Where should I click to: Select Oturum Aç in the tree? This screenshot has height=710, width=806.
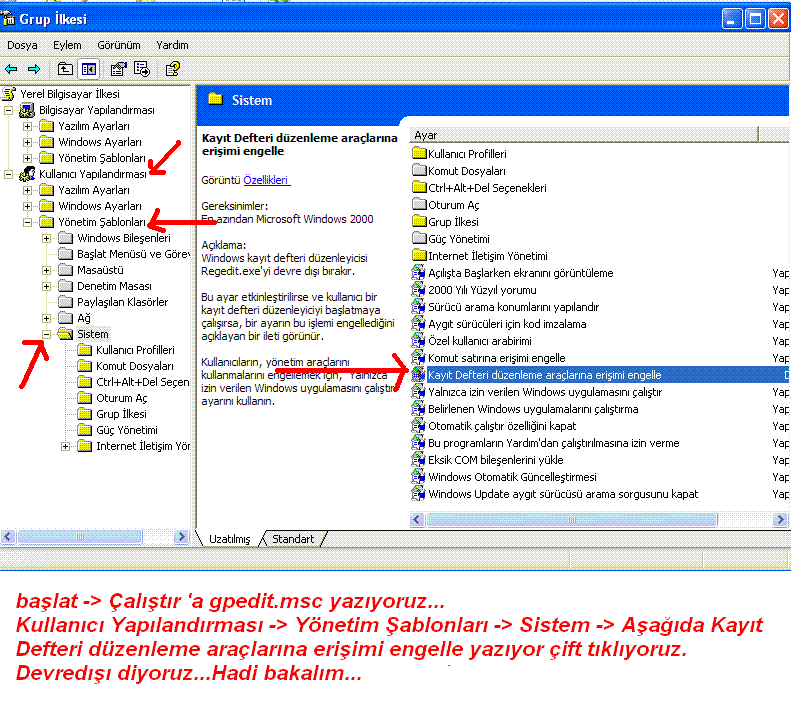click(121, 398)
